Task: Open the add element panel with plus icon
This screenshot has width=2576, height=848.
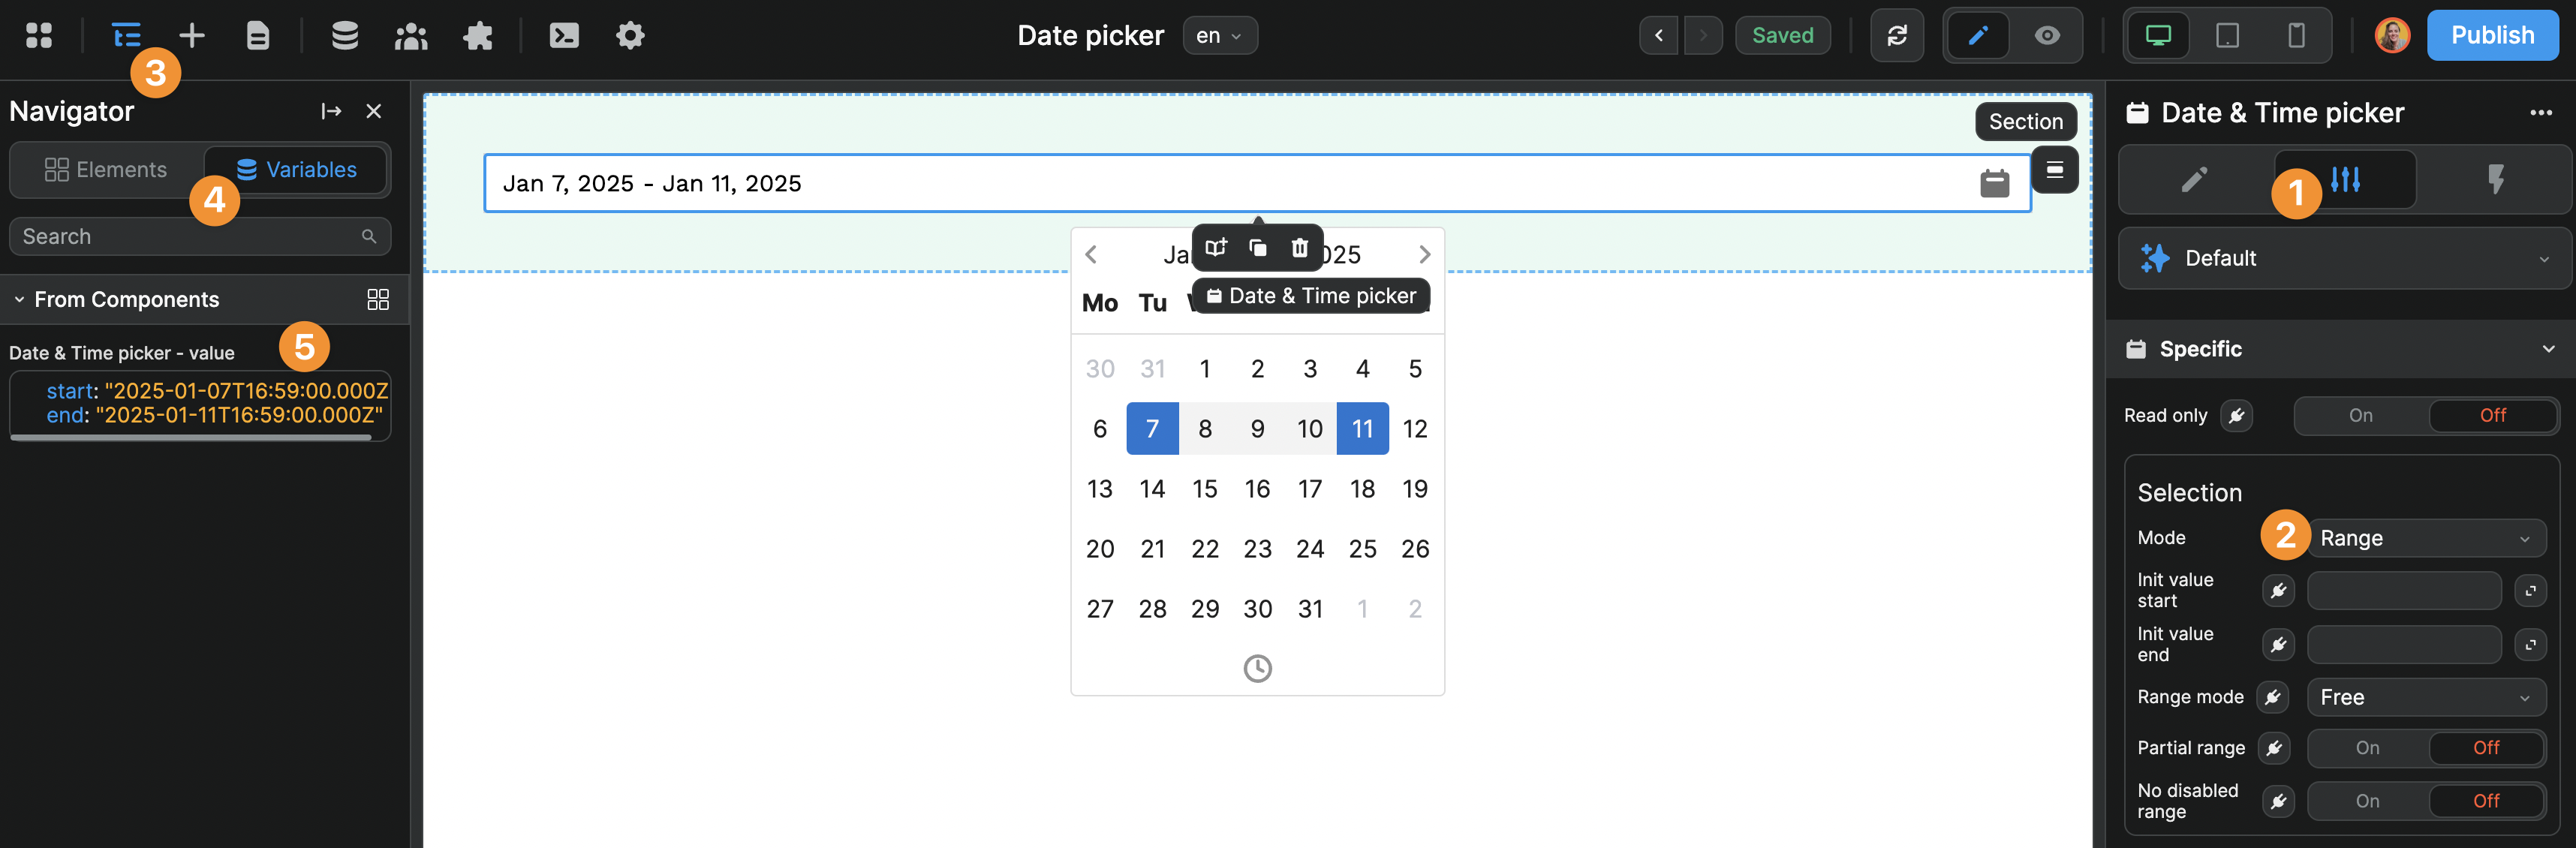Action: [191, 35]
